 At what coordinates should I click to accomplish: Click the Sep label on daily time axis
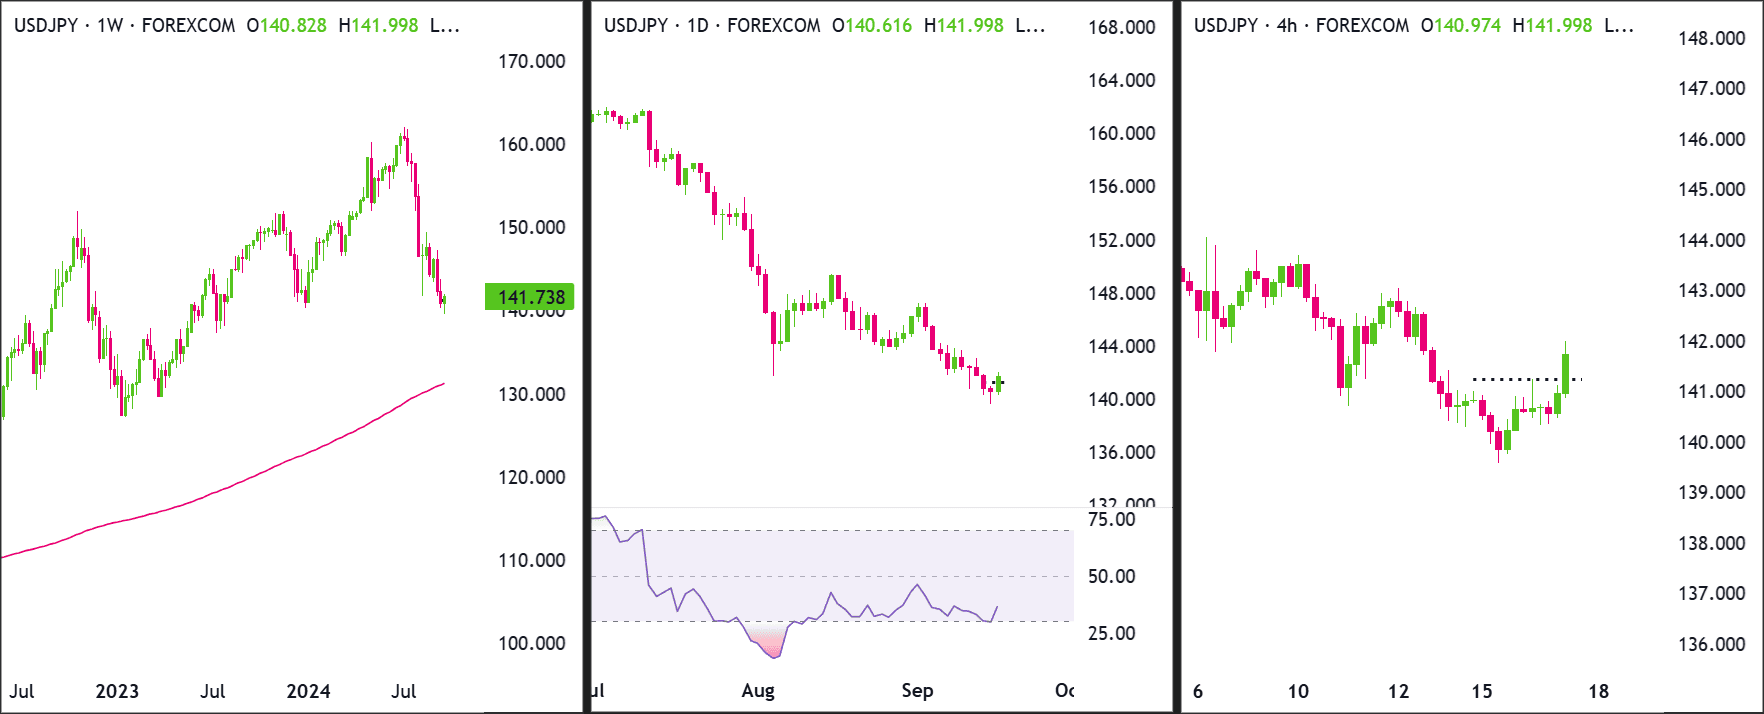[x=917, y=691]
